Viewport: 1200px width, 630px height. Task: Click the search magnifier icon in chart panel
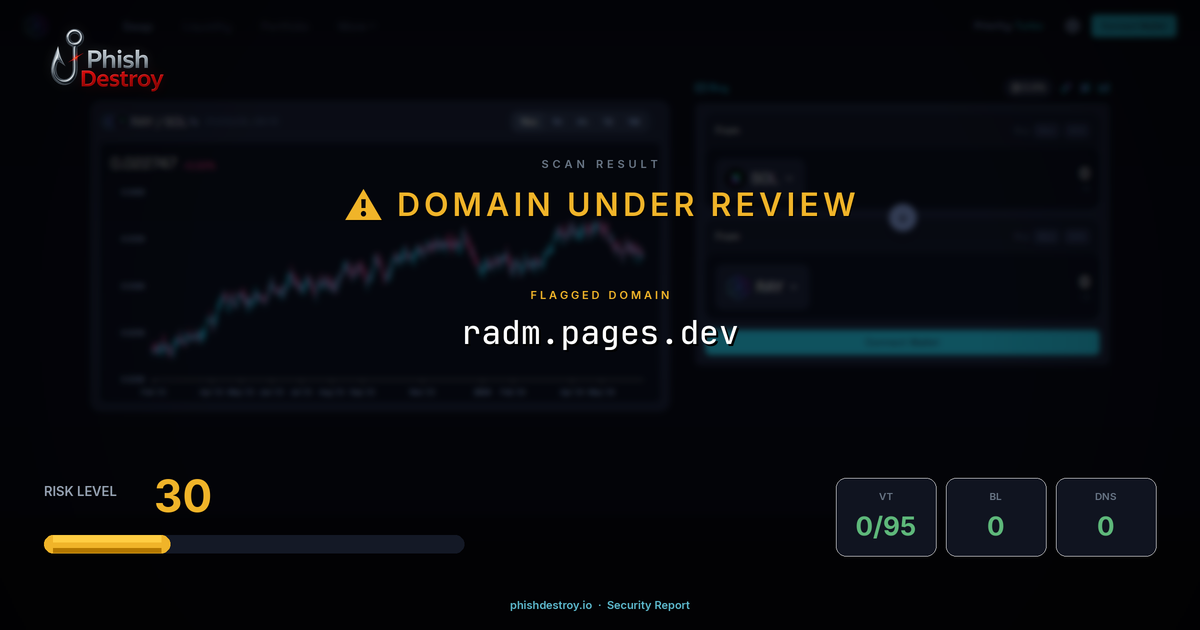(x=108, y=121)
